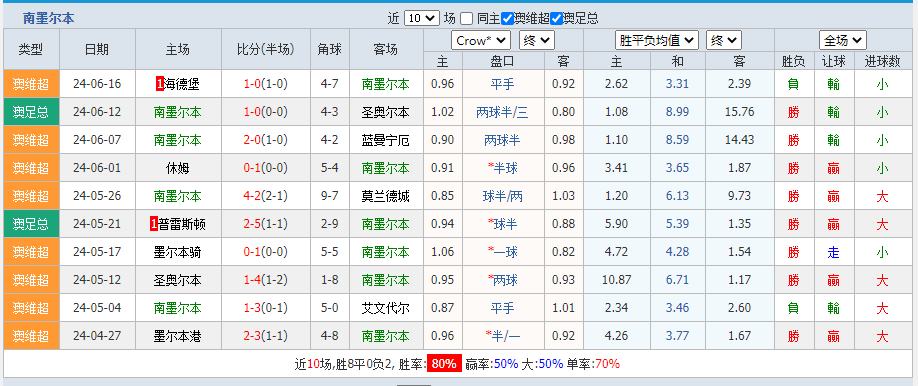Click the 角球 column header

[330, 49]
